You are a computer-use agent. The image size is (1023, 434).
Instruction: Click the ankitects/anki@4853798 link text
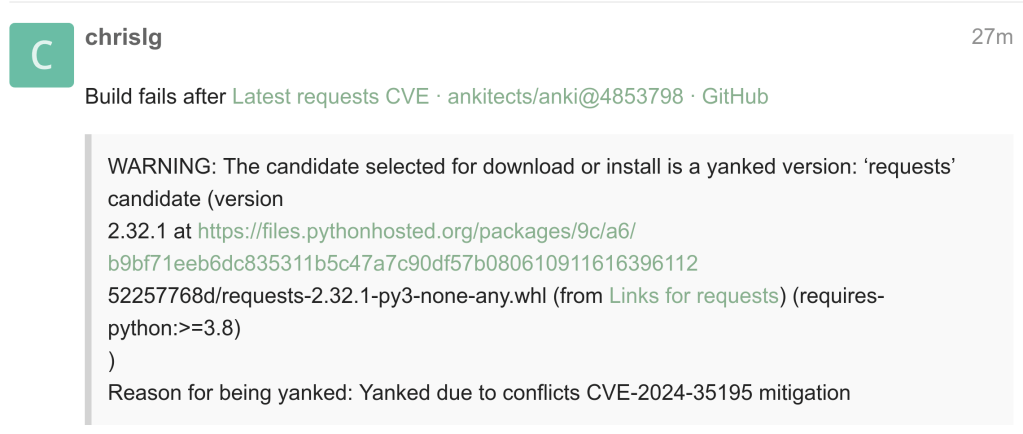[x=565, y=97]
